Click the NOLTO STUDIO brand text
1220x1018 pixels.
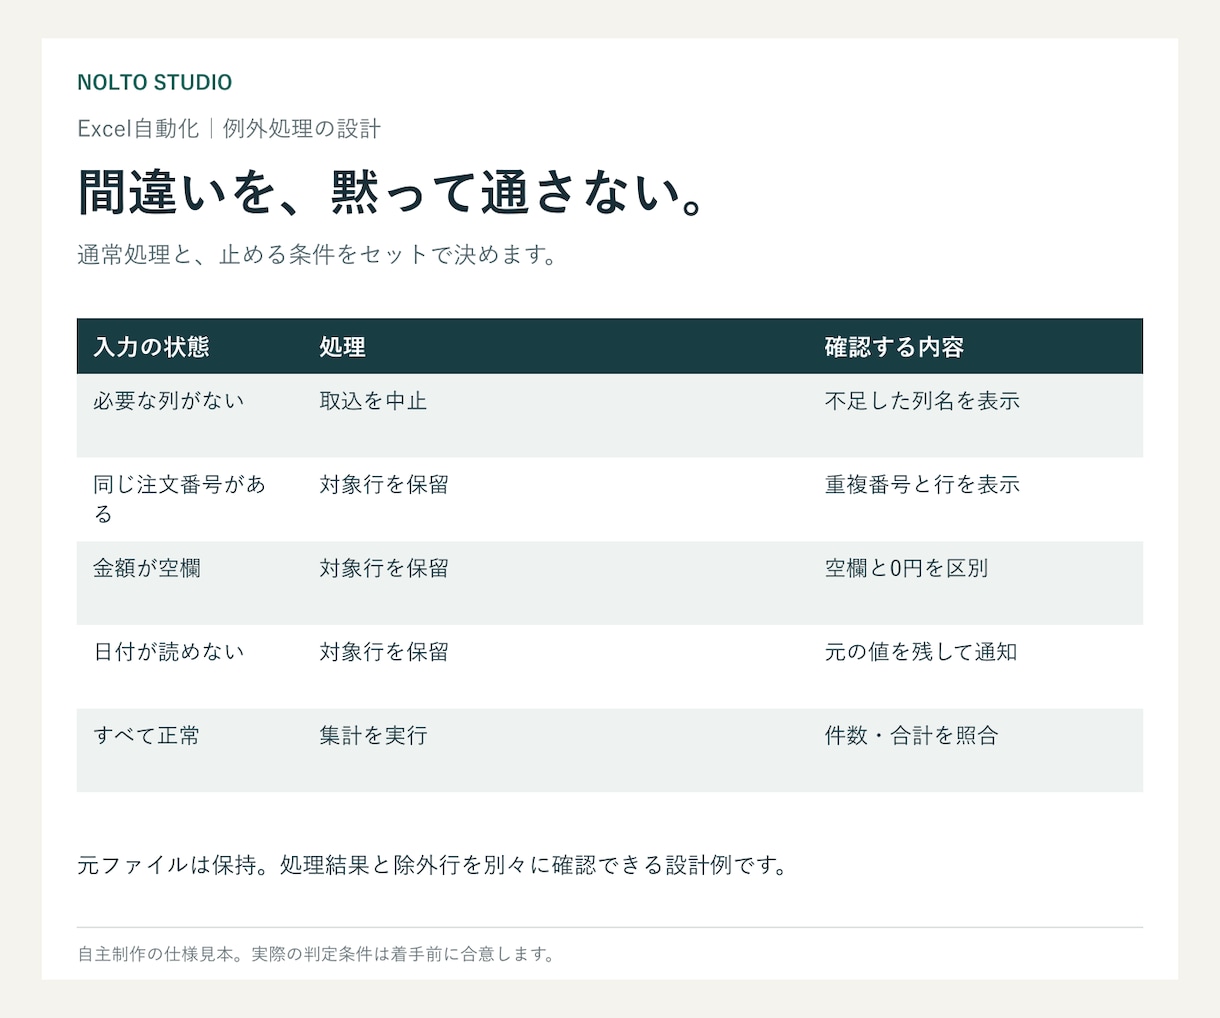pos(154,83)
